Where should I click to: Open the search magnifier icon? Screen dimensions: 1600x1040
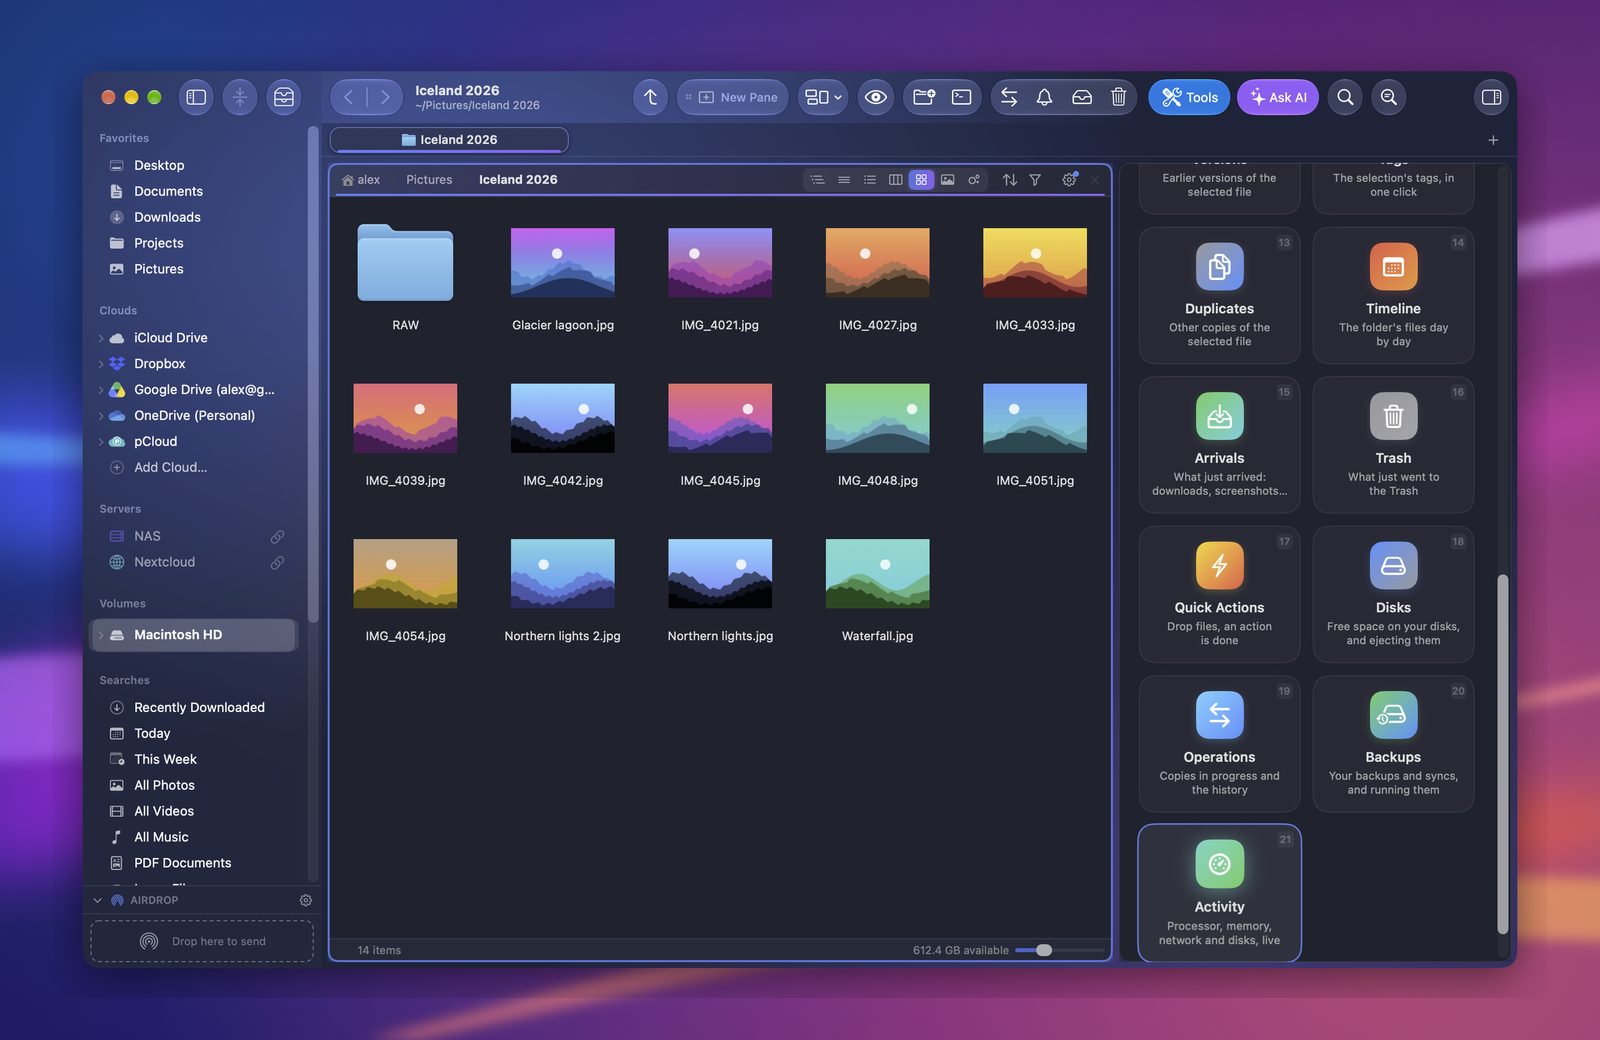coord(1346,97)
